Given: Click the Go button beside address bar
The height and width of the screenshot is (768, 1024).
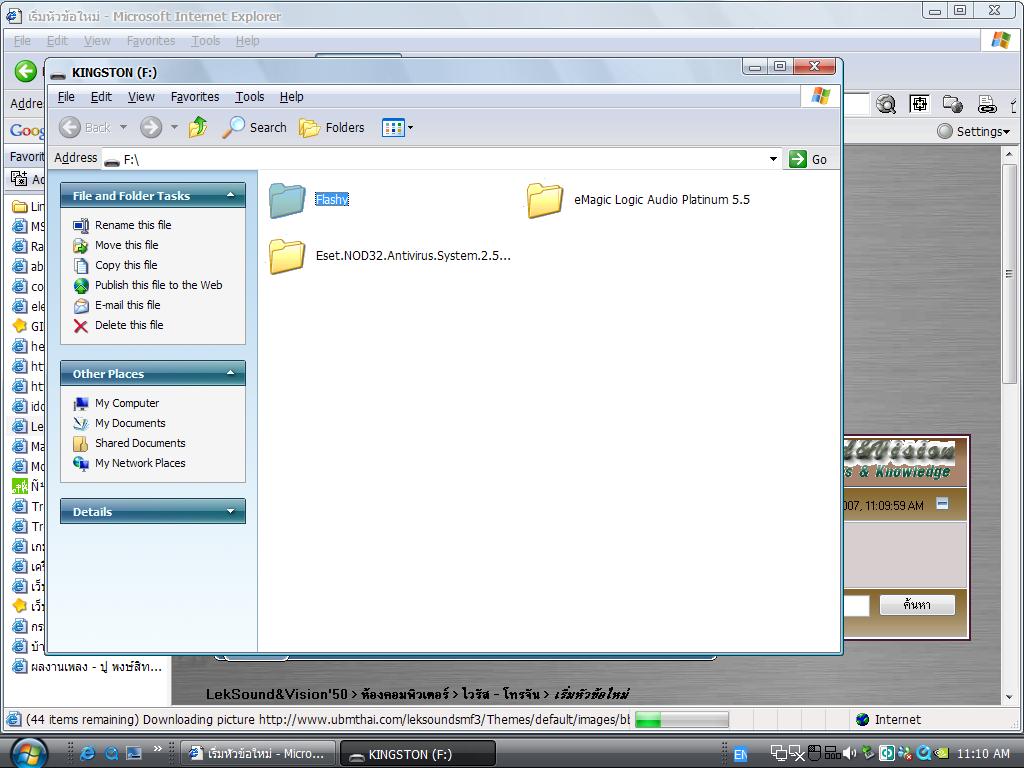Looking at the screenshot, I should [808, 159].
